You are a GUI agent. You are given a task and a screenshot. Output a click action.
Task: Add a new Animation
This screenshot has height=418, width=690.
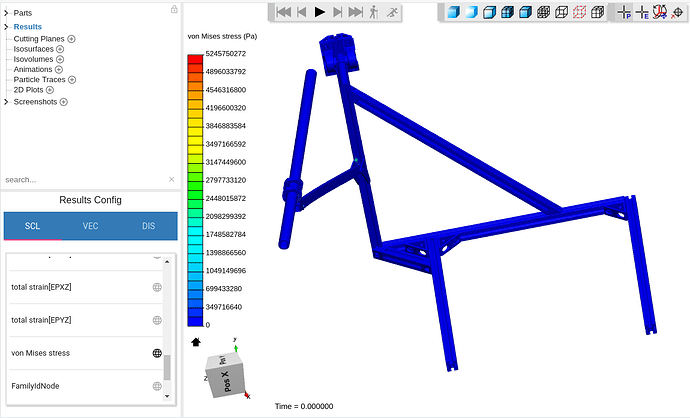59,69
